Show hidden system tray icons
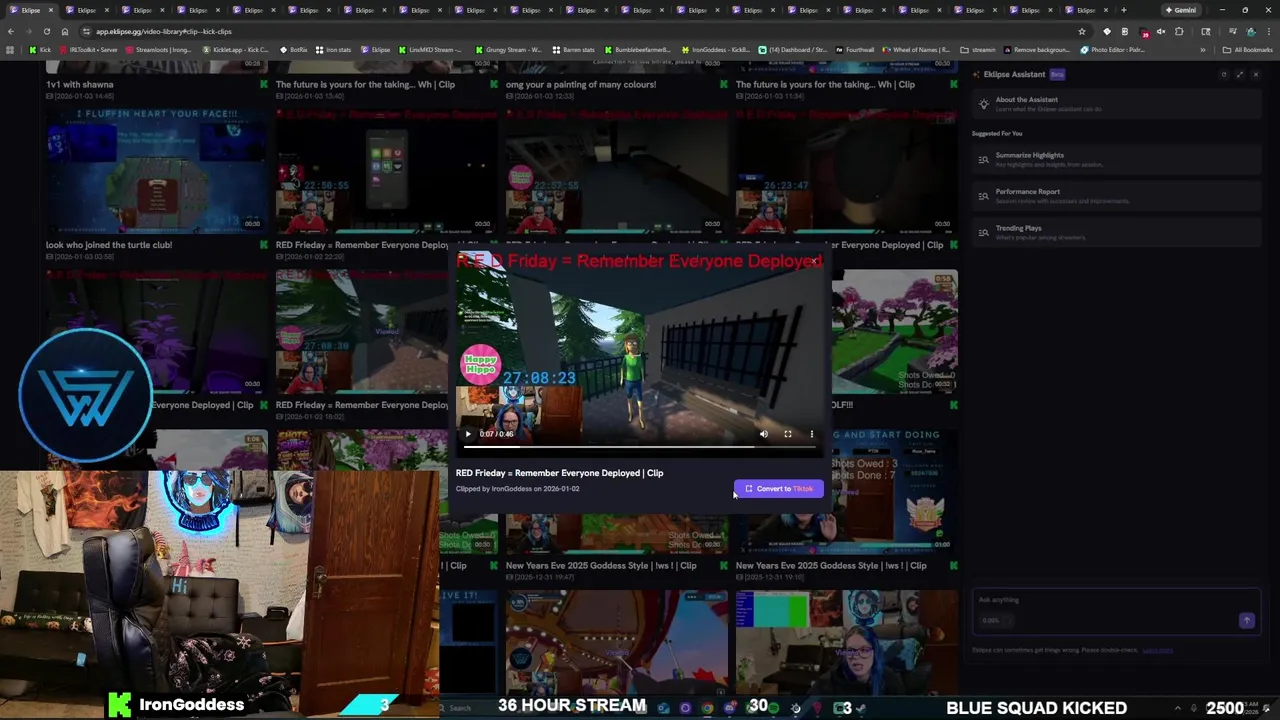The image size is (1280, 720). 1178,708
